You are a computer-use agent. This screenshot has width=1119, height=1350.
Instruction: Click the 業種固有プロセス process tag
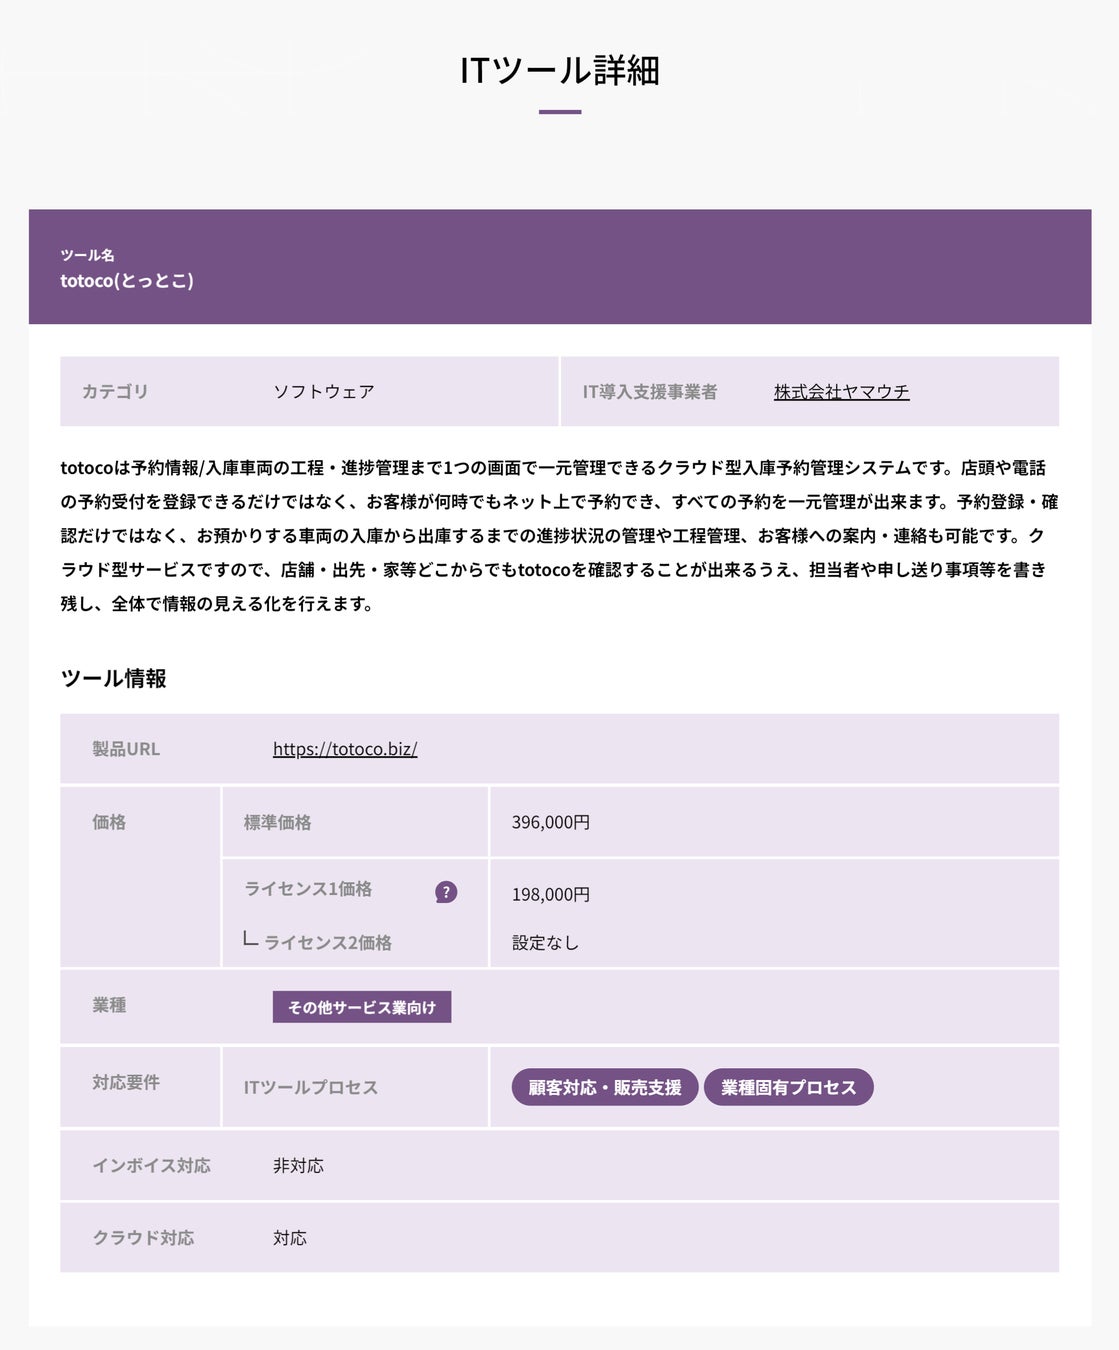click(789, 1087)
